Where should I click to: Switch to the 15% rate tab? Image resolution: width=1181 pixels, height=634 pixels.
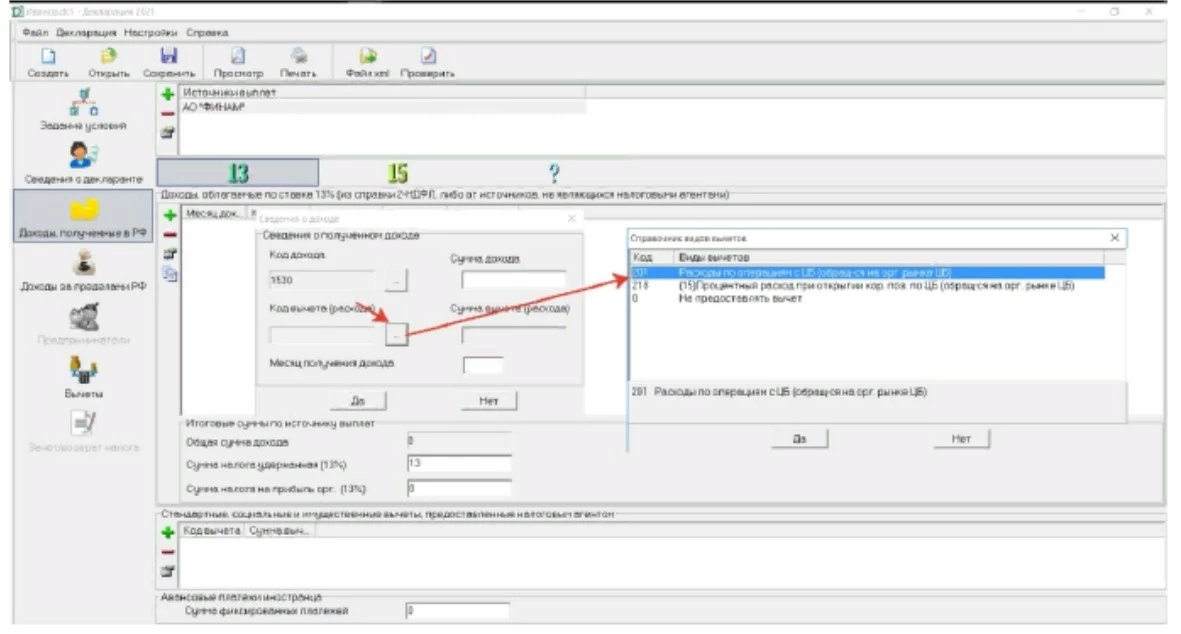coord(397,173)
